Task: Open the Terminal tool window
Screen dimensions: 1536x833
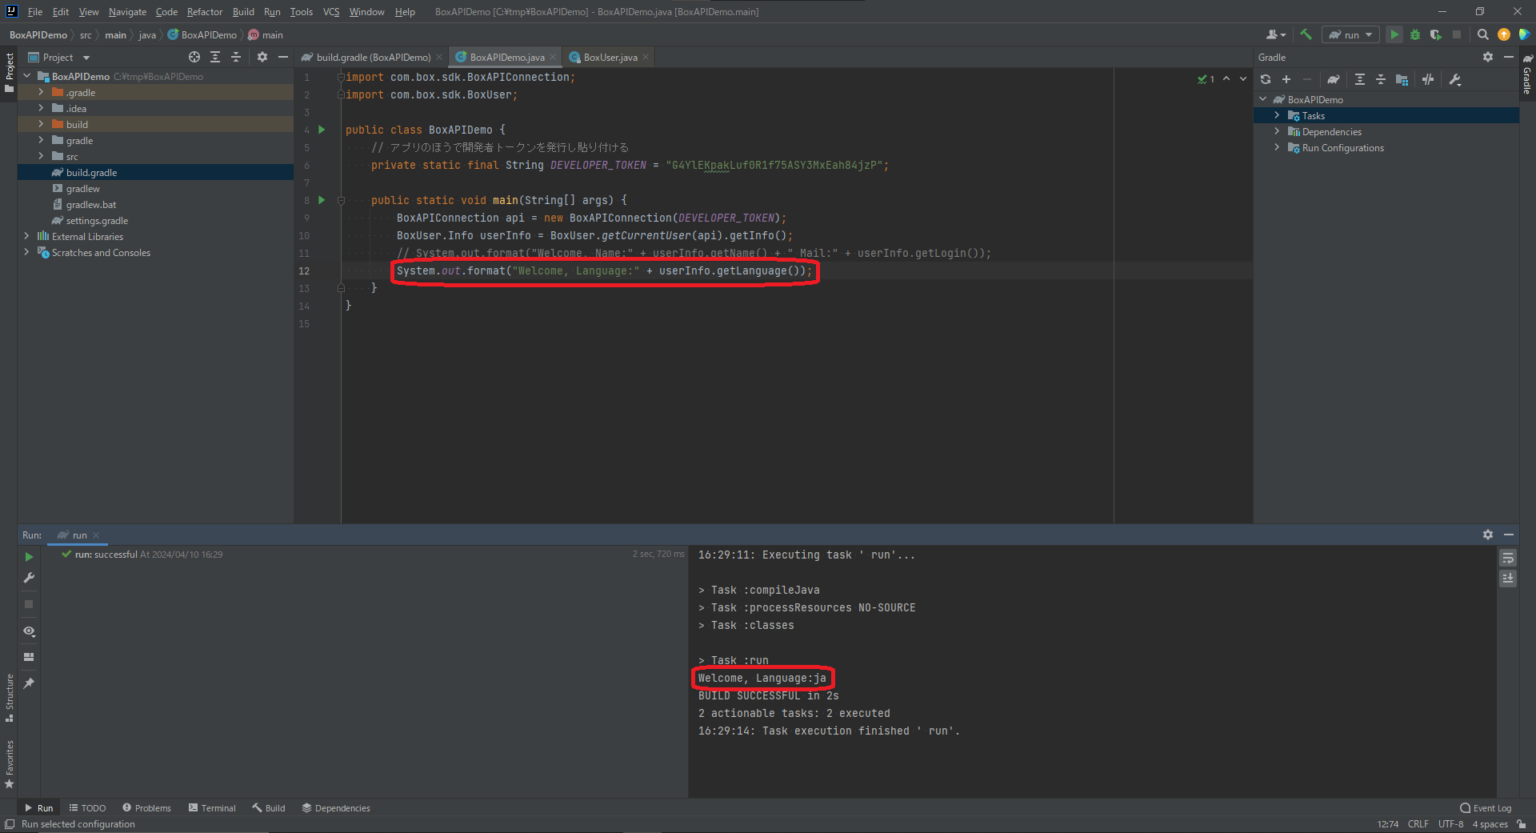Action: tap(212, 808)
